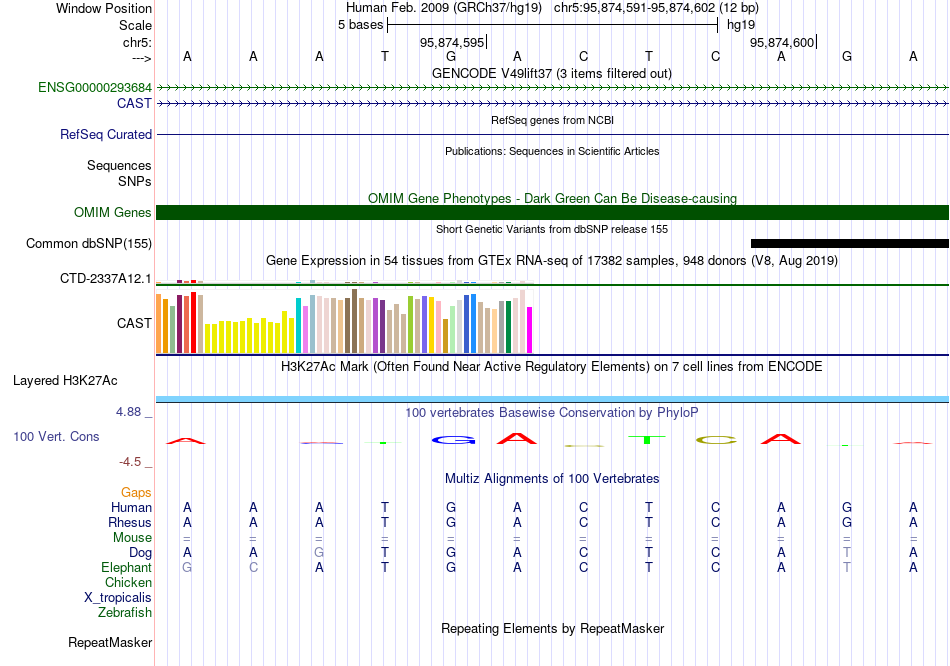Click the blue CAST label under GENCODE
950x666 pixels.
[x=134, y=103]
